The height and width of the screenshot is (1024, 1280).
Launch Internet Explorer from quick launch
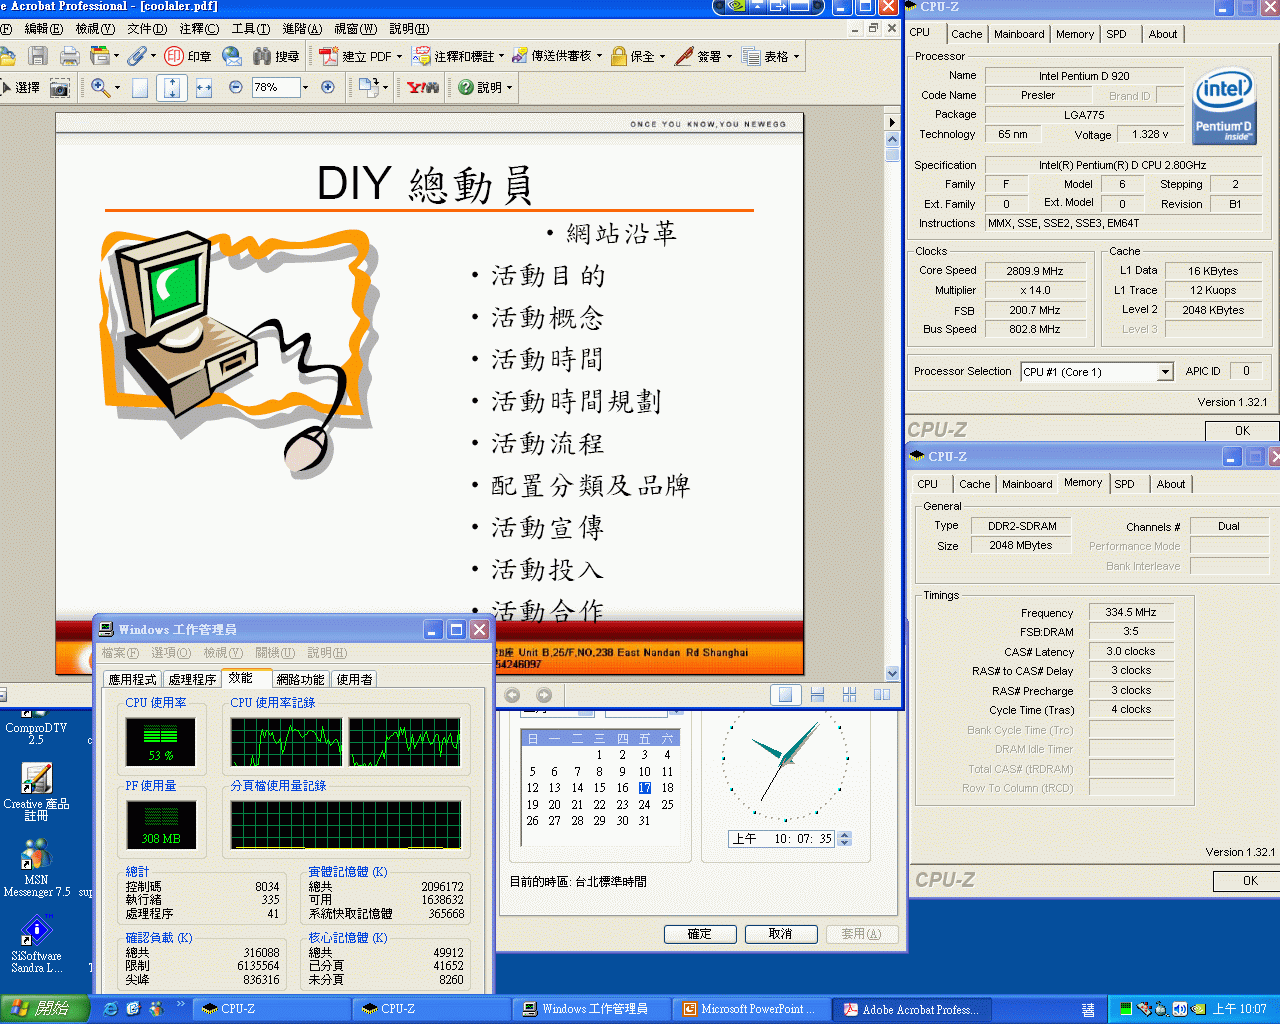(x=111, y=1009)
